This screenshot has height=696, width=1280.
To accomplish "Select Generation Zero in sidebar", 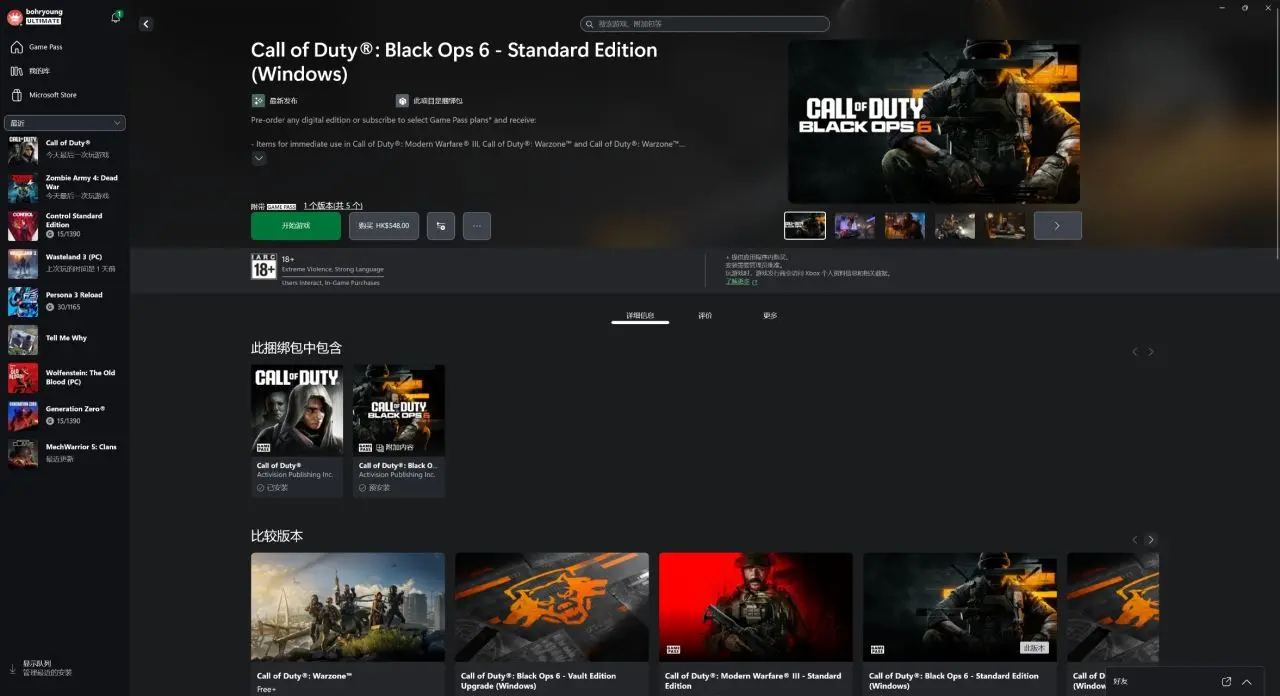I will (x=64, y=416).
